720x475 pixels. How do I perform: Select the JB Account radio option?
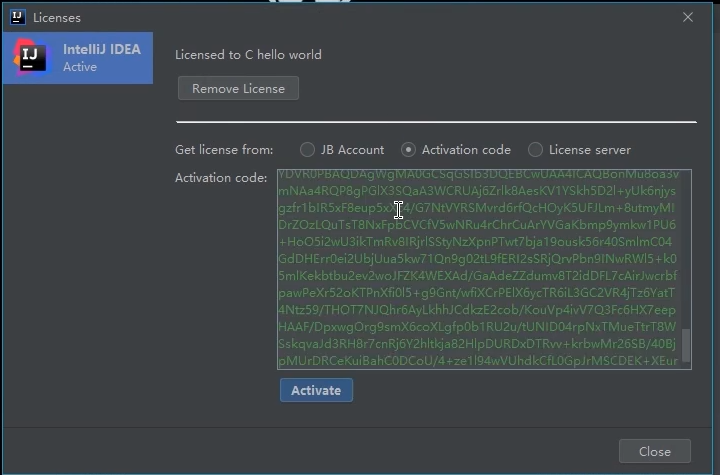342,150
